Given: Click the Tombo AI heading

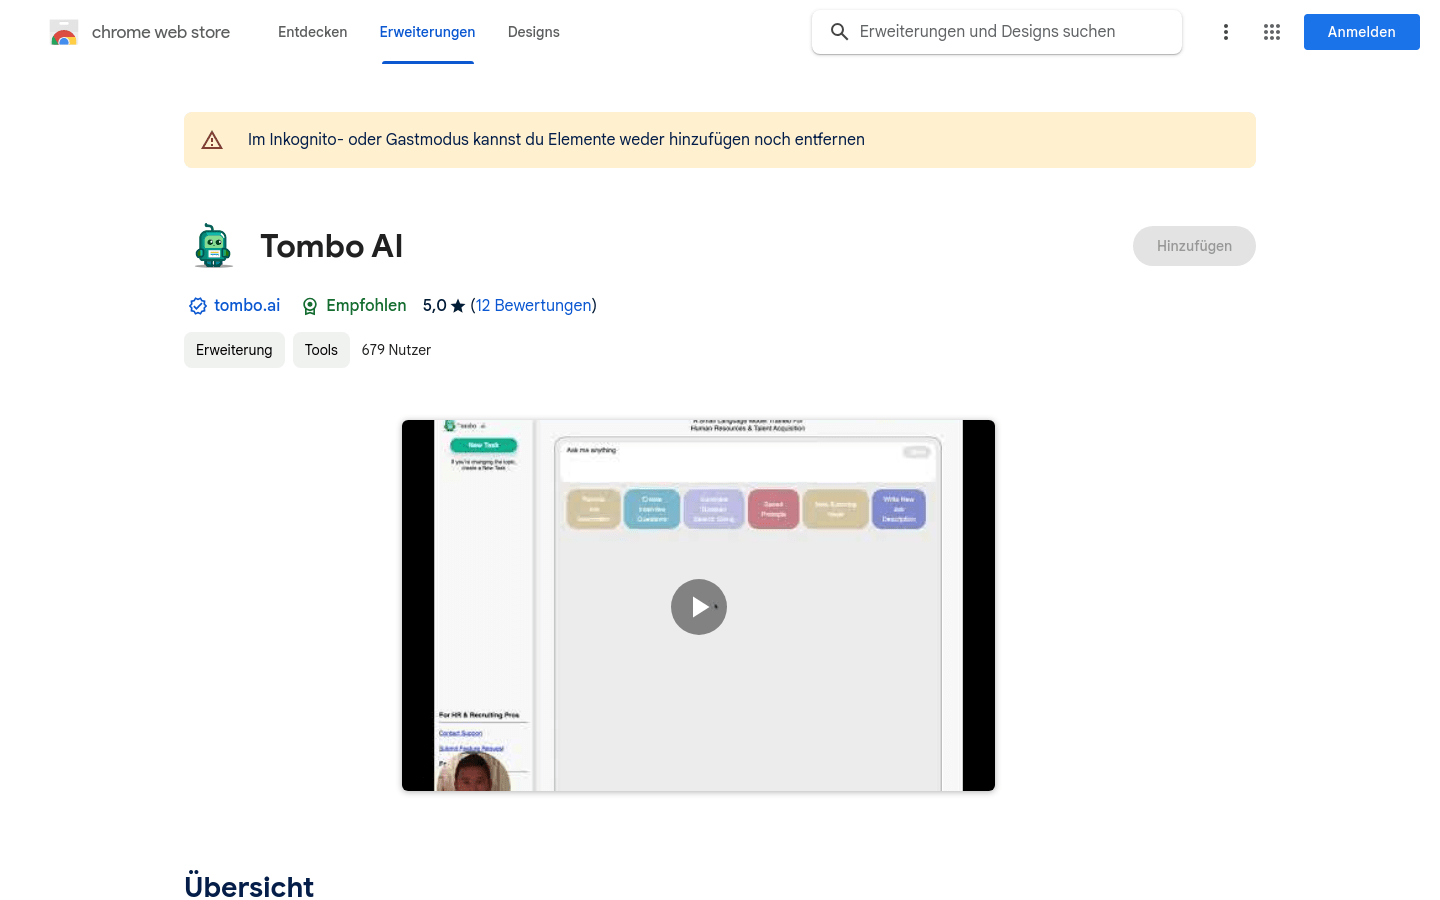Looking at the screenshot, I should (x=332, y=246).
